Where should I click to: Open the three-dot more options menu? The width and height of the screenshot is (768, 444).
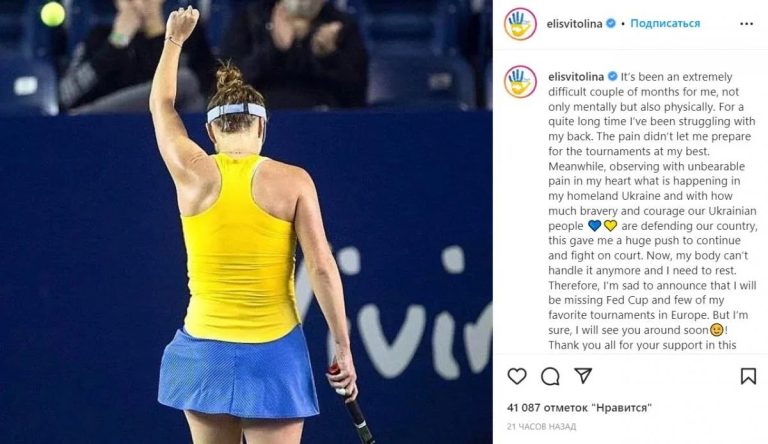coord(746,24)
